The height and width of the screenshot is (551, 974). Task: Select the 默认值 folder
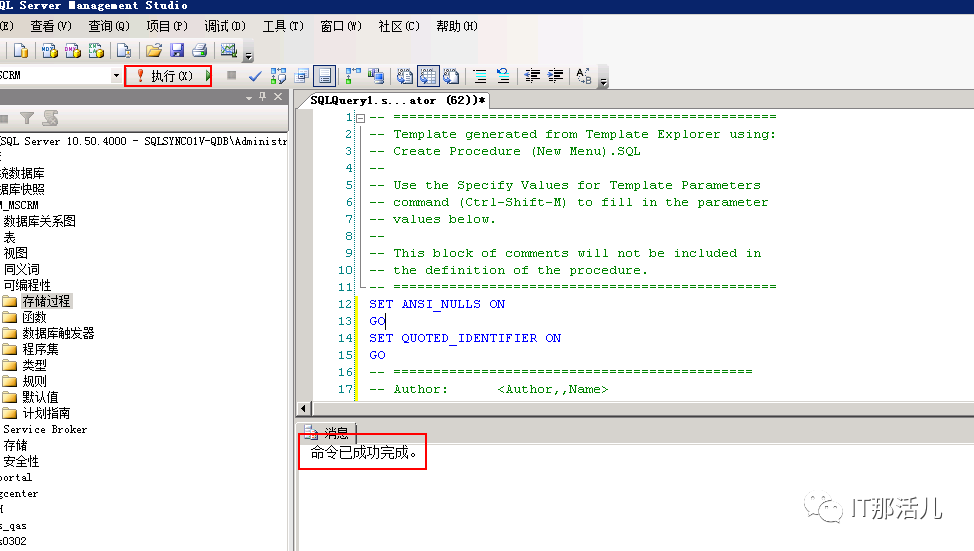point(40,398)
